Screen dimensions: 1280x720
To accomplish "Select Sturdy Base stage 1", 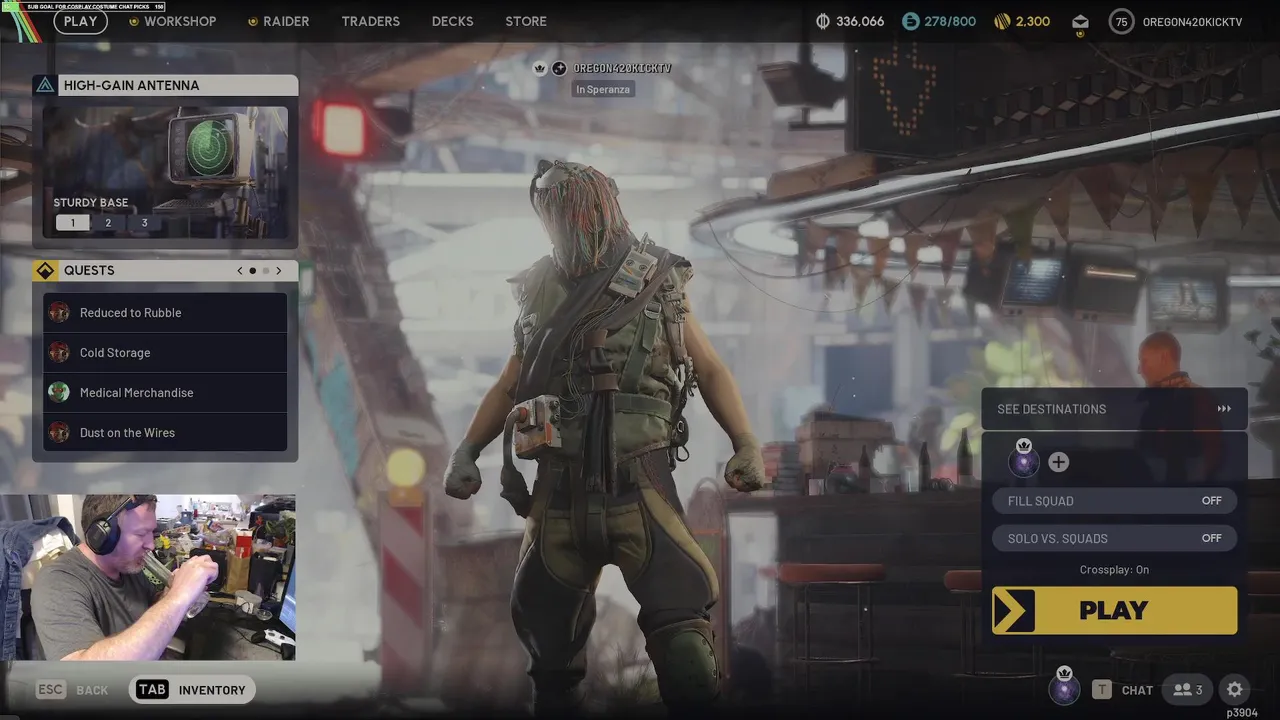I will 72,223.
